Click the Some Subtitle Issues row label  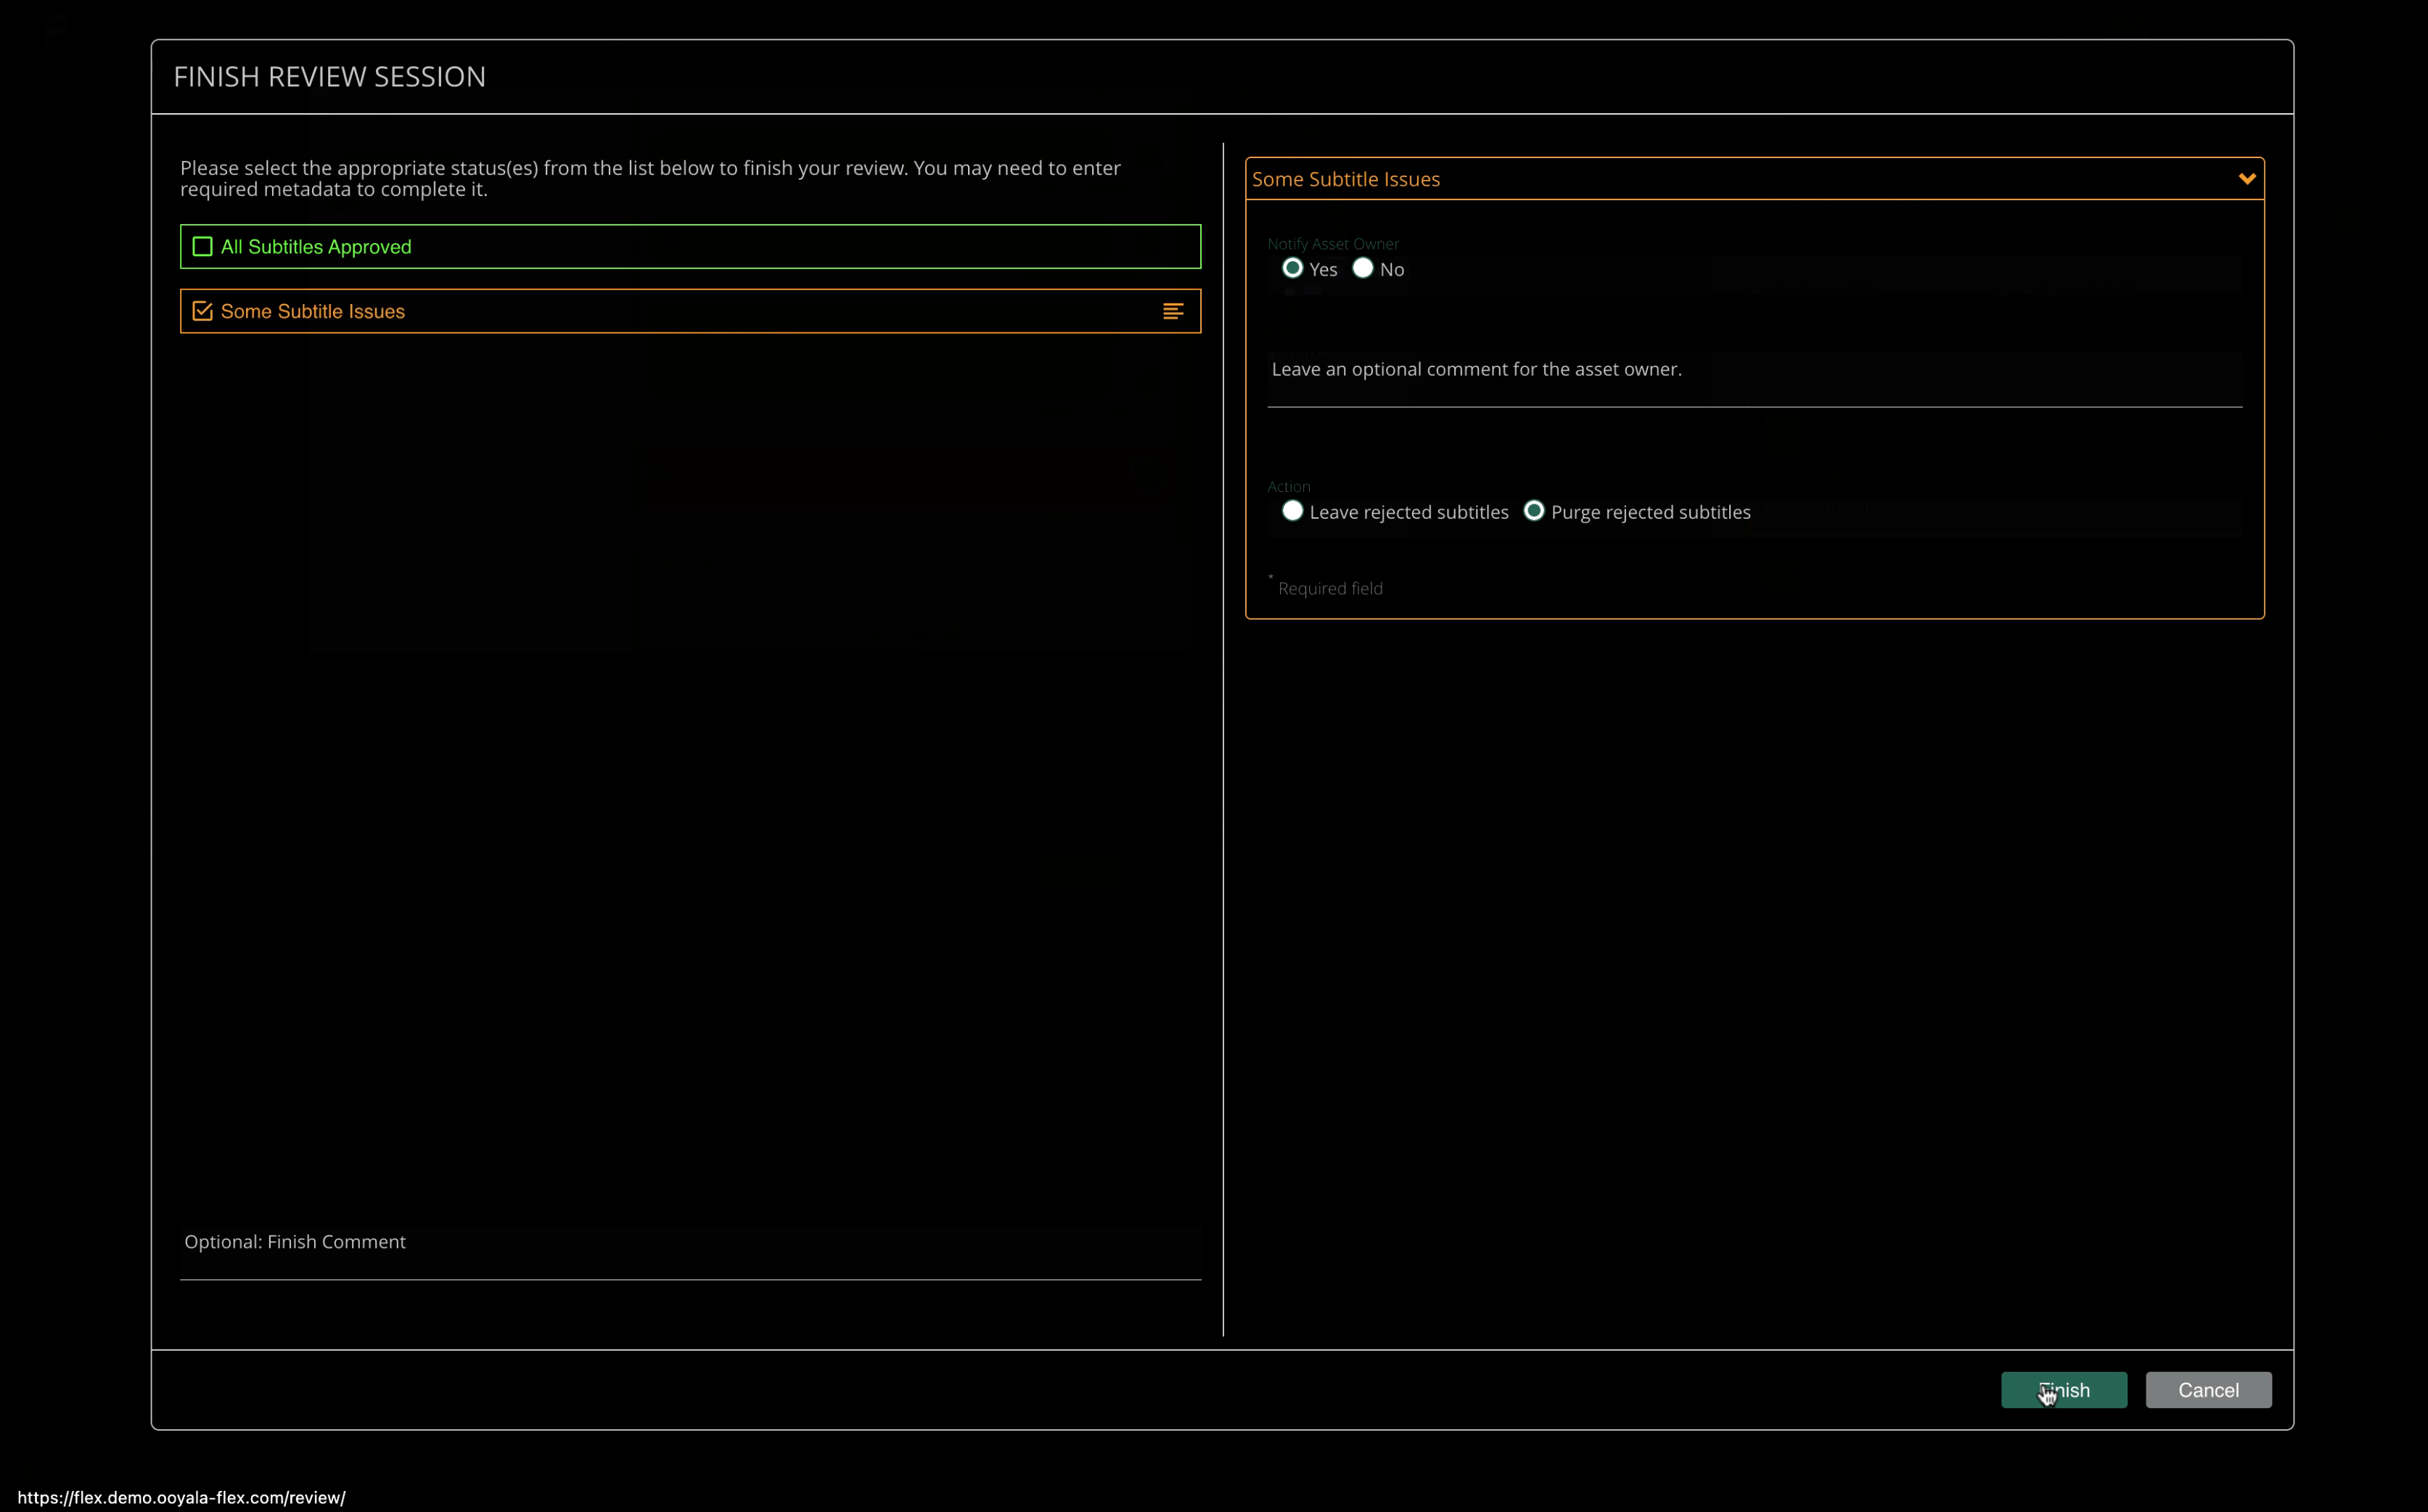tap(312, 311)
